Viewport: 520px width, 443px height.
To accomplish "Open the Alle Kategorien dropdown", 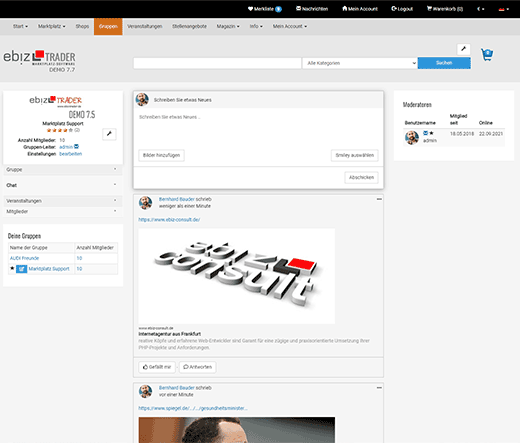I will 360,63.
